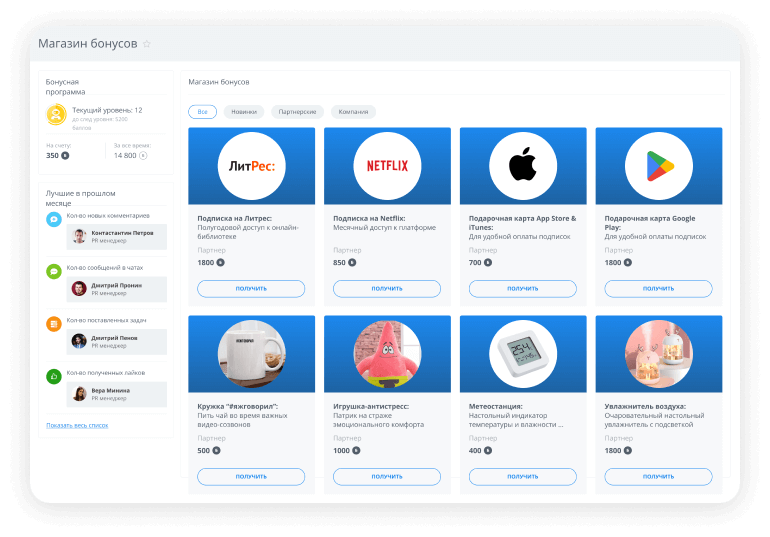Screen dimensions: 770x537
Task: Select the Партнерские filter tab
Action: [298, 112]
